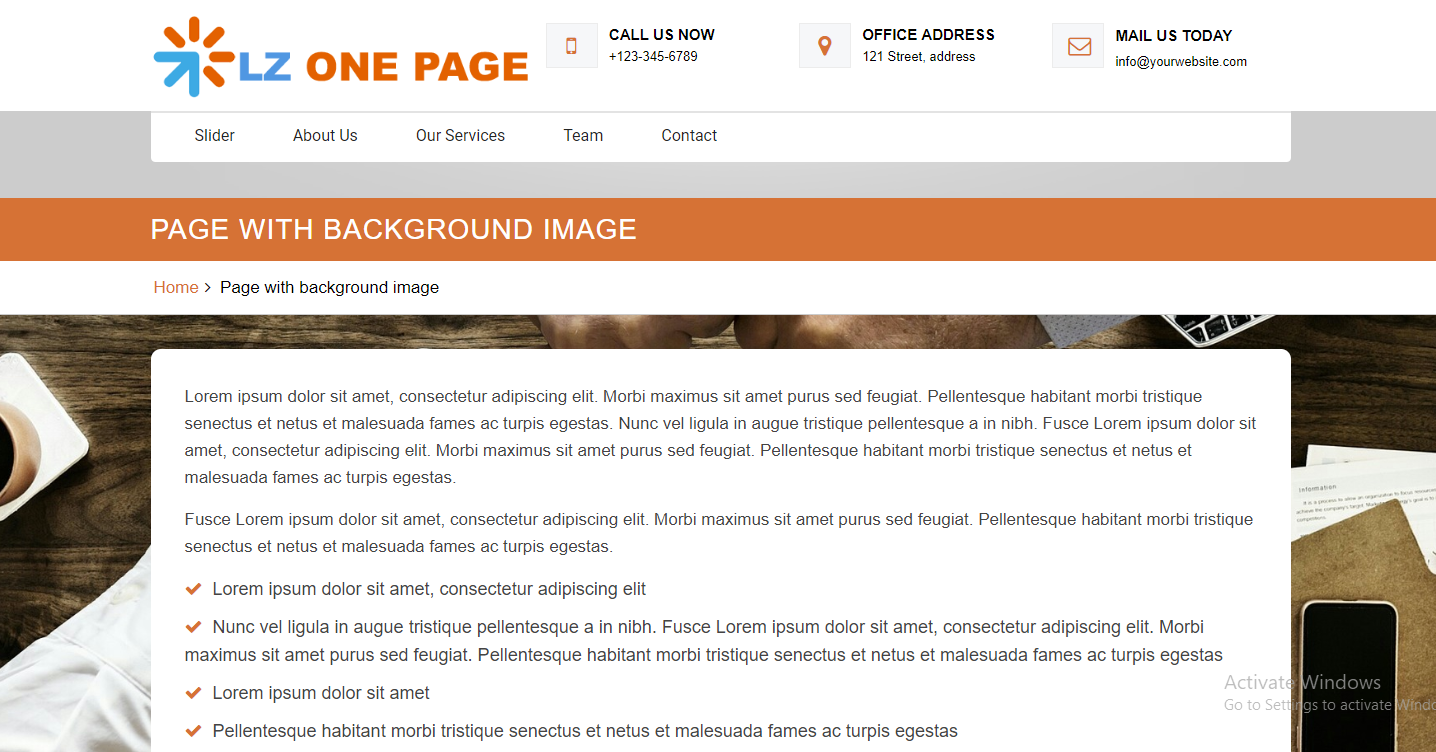This screenshot has width=1436, height=752.
Task: Click the LZ One Page logo
Action: [x=341, y=57]
